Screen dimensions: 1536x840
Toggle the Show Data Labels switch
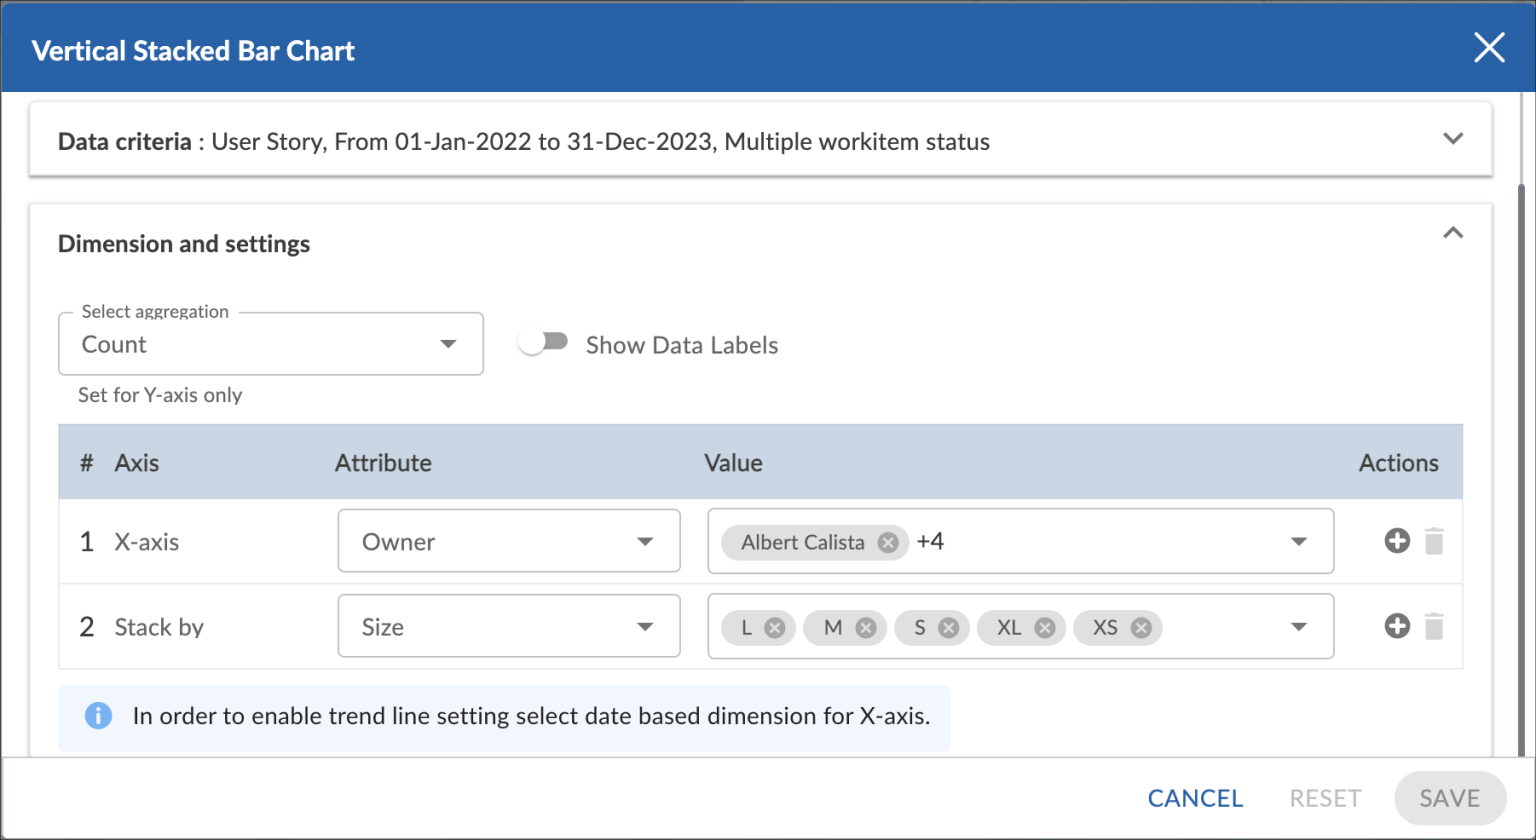[x=543, y=343]
